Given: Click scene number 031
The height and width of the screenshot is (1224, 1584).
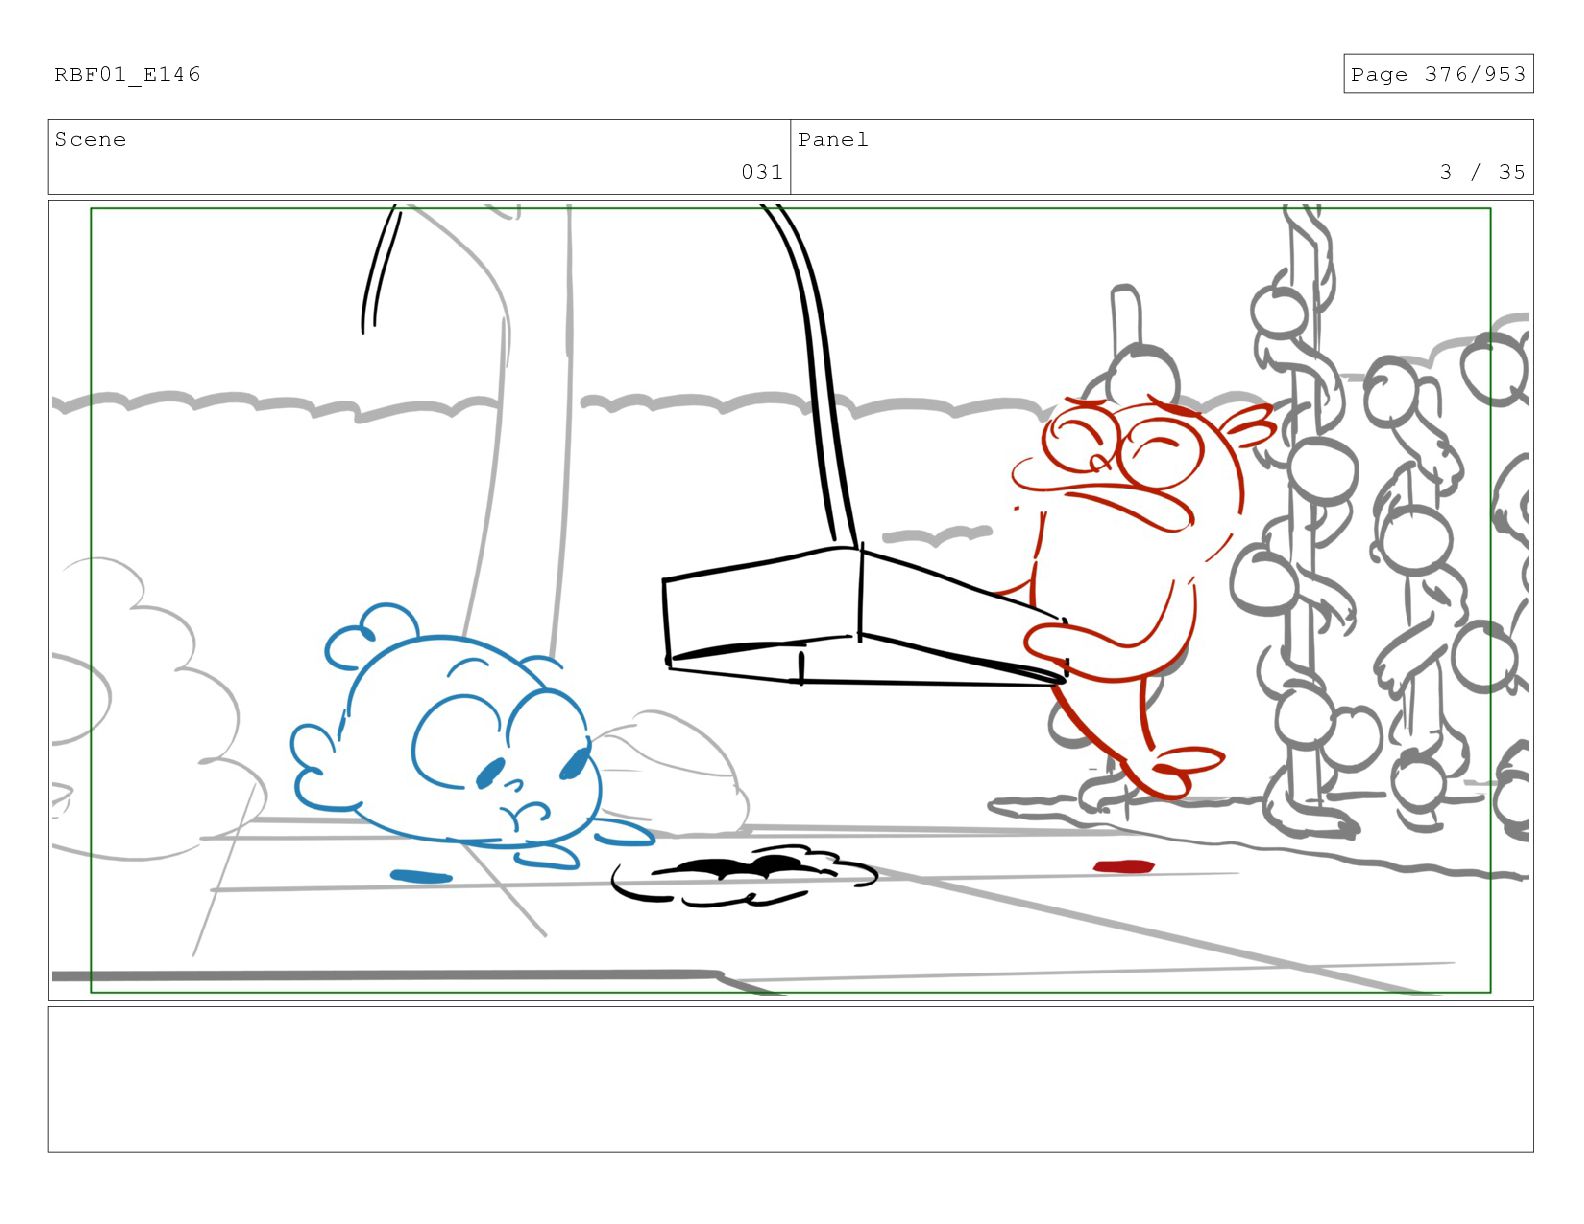Looking at the screenshot, I should [762, 172].
